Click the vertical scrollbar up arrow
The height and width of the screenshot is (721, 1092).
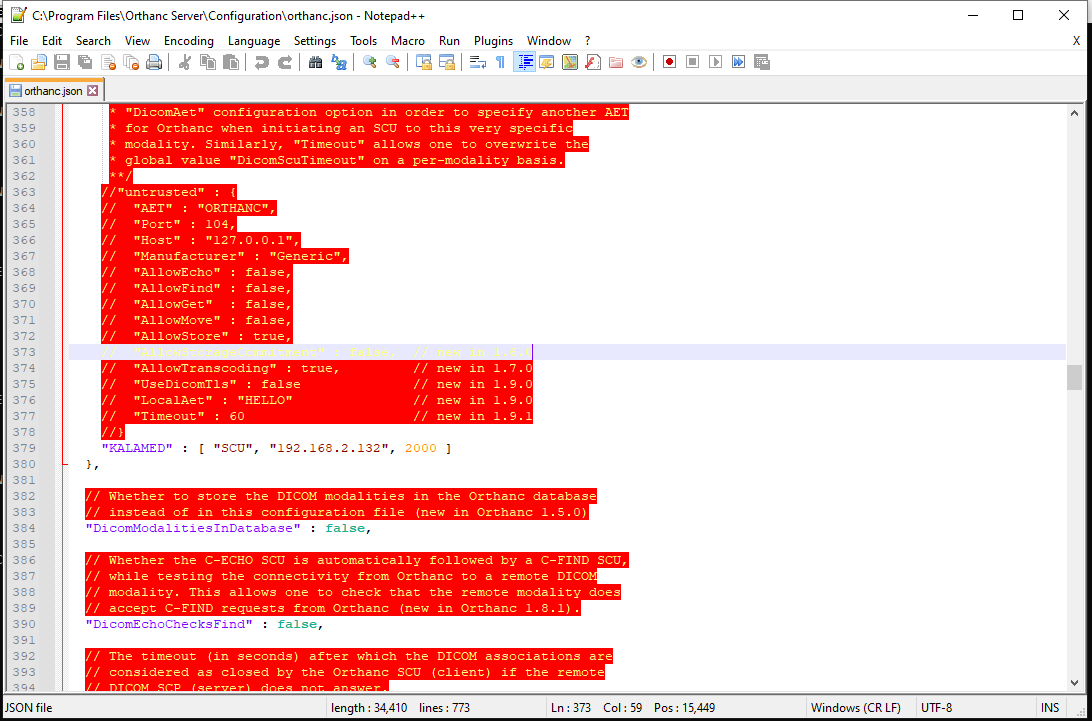1075,112
